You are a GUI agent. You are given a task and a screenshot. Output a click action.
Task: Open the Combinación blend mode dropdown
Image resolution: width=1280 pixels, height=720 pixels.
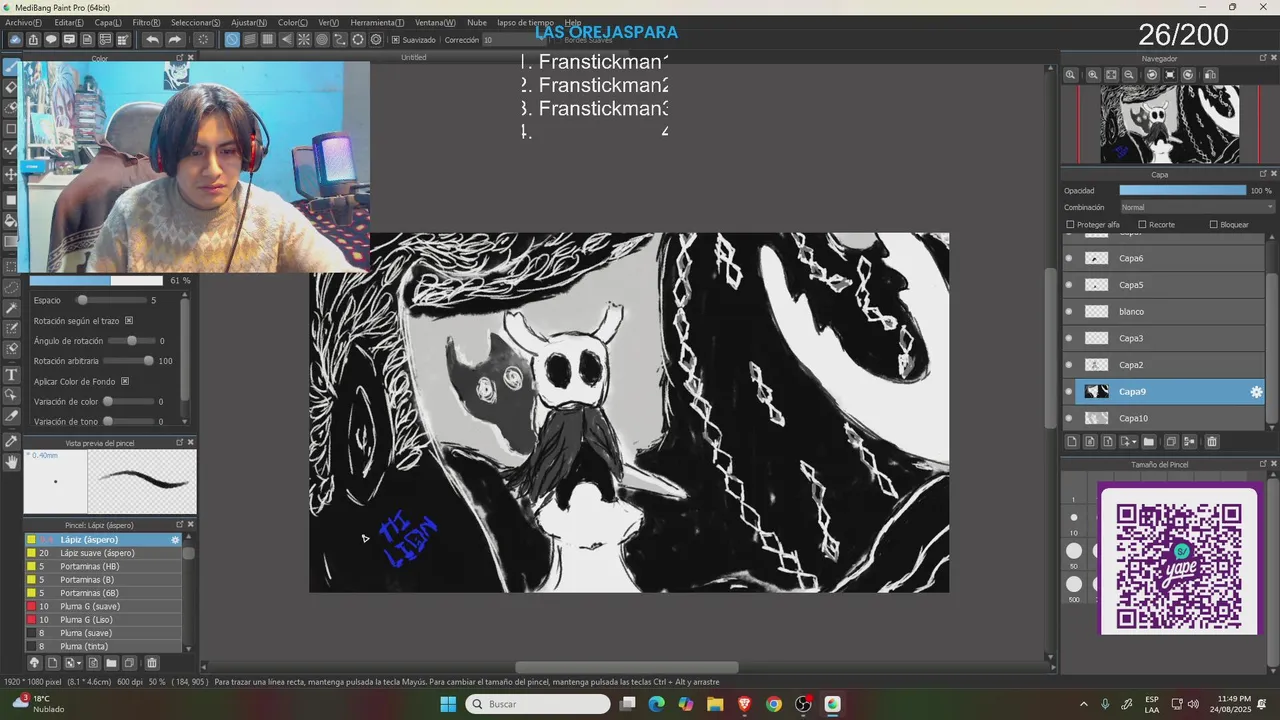coord(1196,207)
